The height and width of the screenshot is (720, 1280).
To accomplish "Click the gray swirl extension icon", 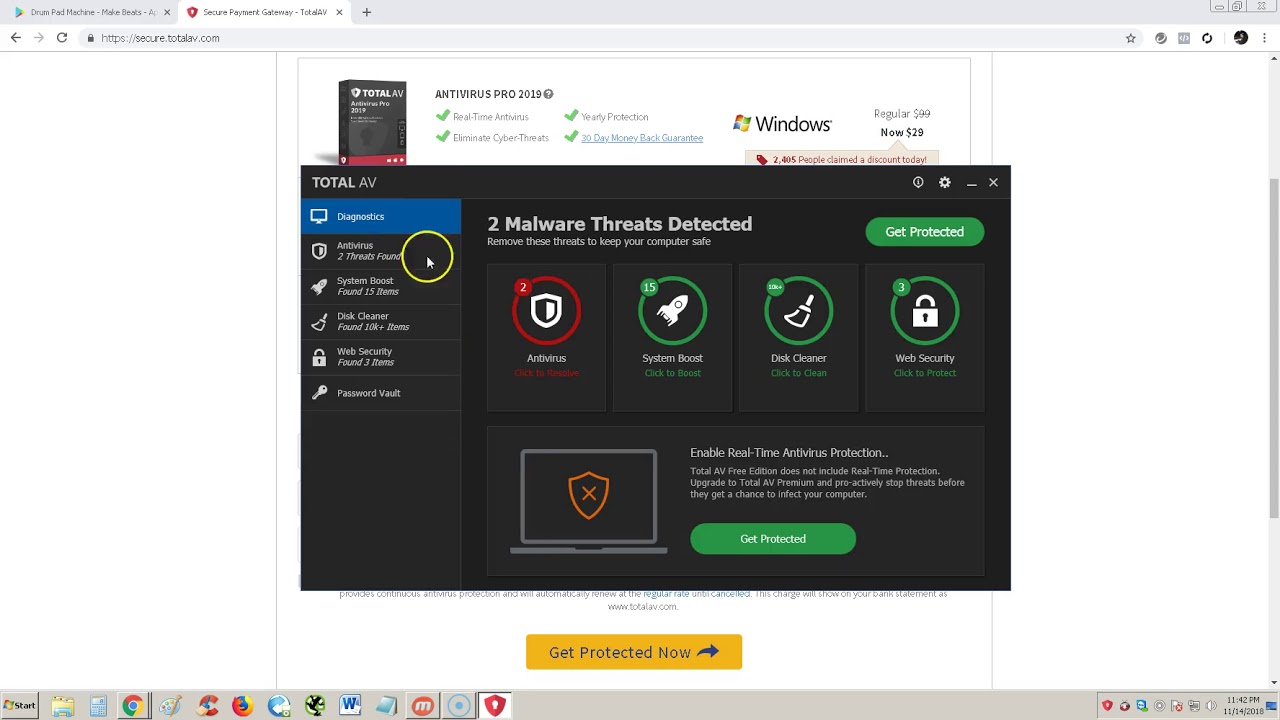I will click(1160, 38).
